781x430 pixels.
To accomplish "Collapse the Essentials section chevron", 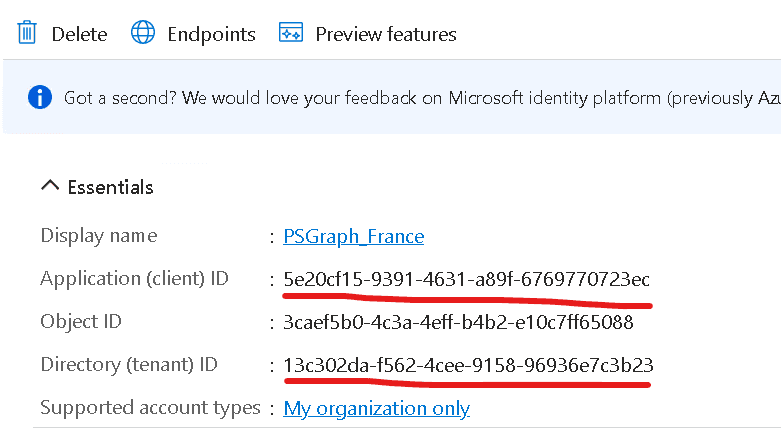I will [x=49, y=186].
